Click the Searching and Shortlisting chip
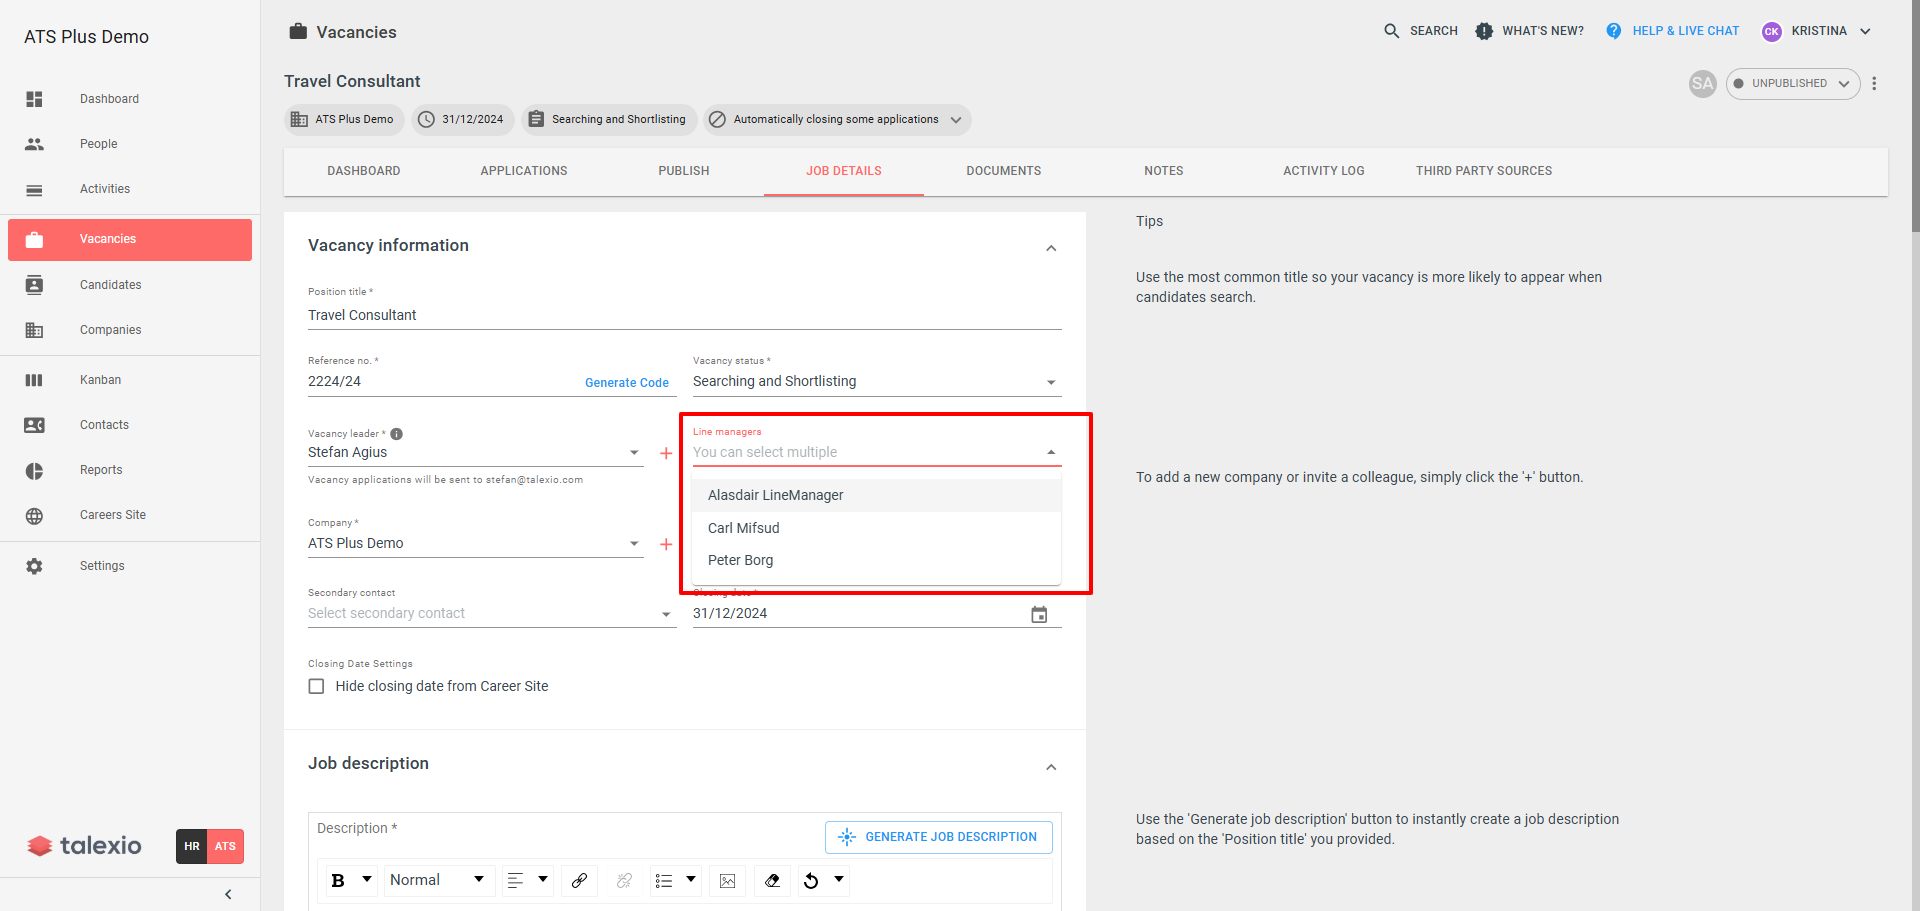 pos(608,120)
